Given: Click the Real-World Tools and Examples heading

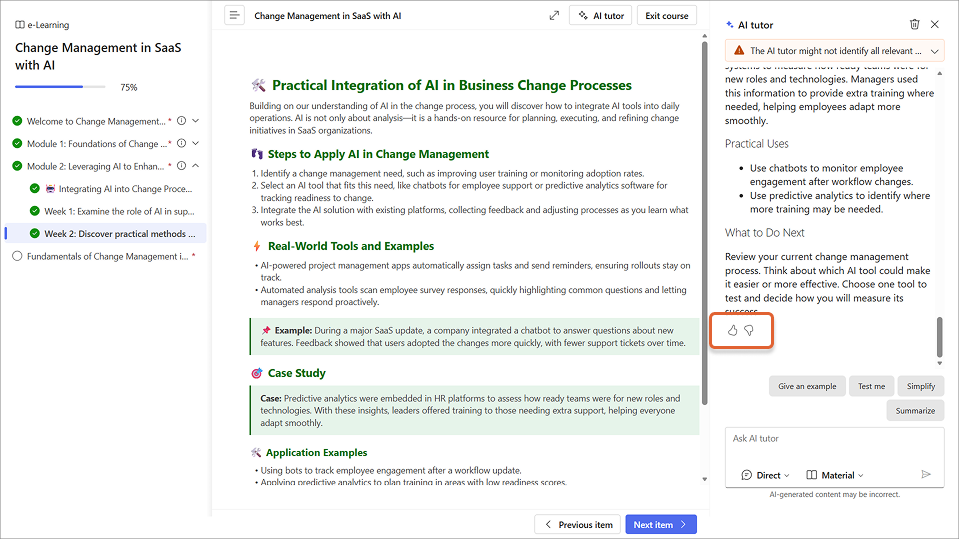Looking at the screenshot, I should point(351,246).
